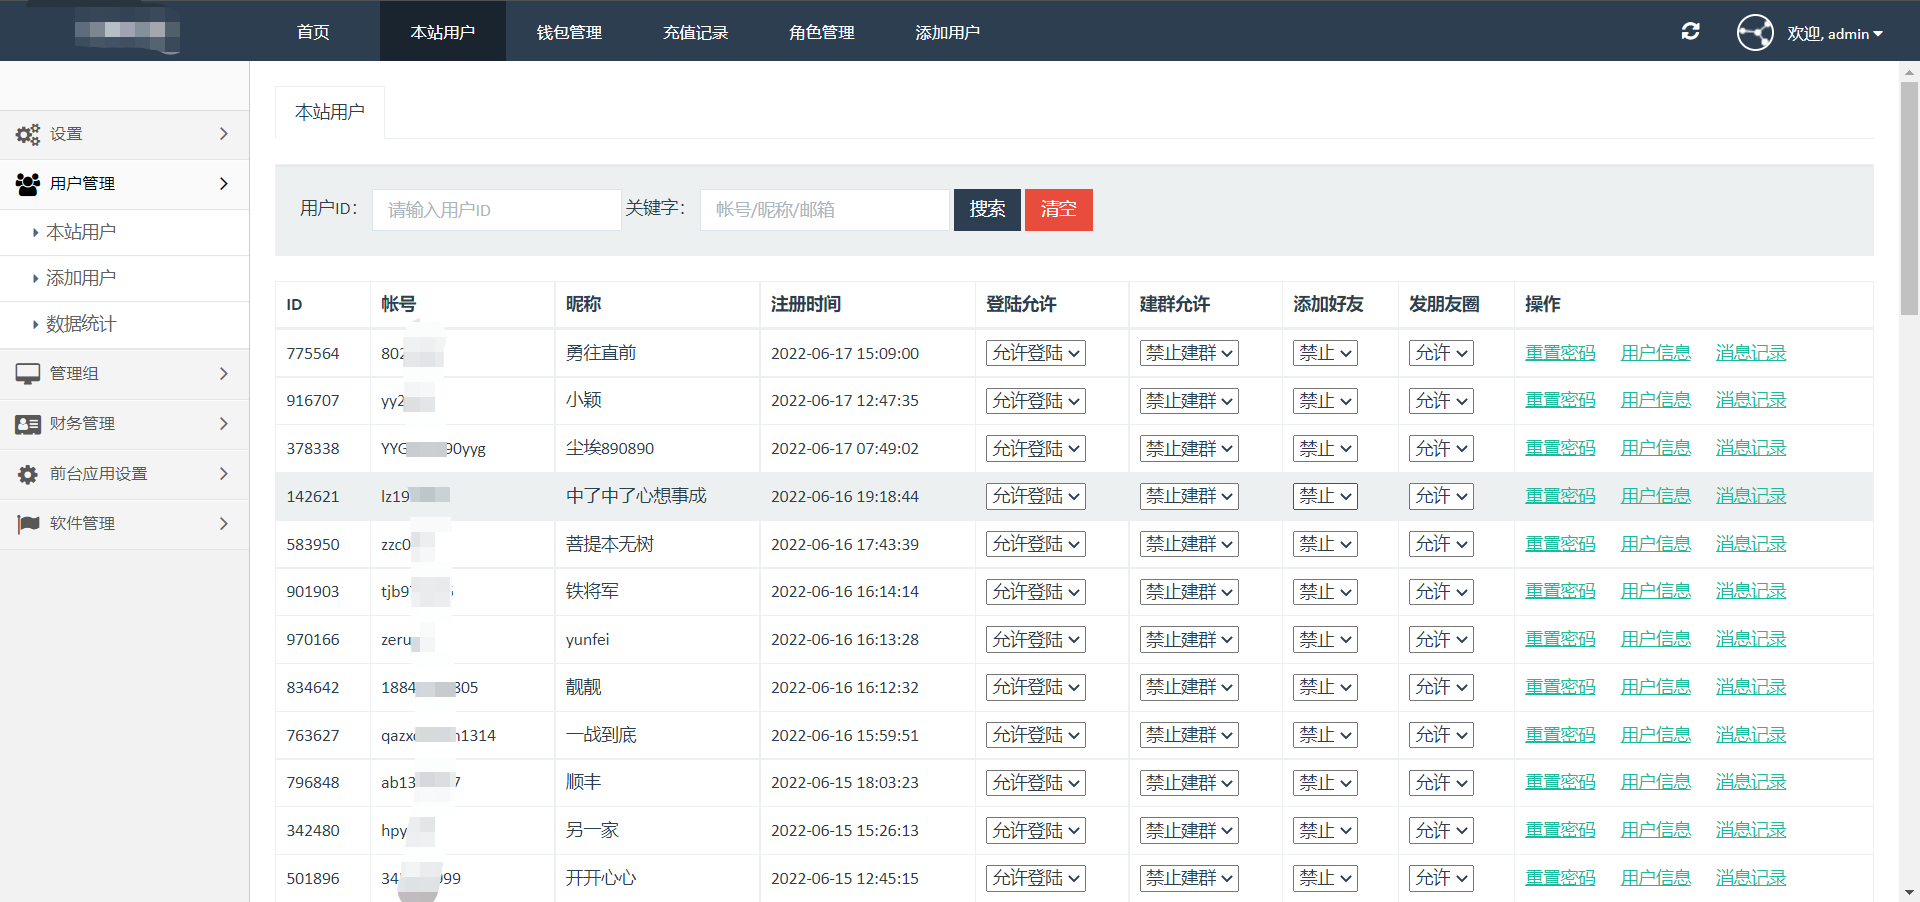This screenshot has width=1920, height=902.
Task: Click the 设置 gears icon in sidebar
Action: pyautogui.click(x=28, y=134)
